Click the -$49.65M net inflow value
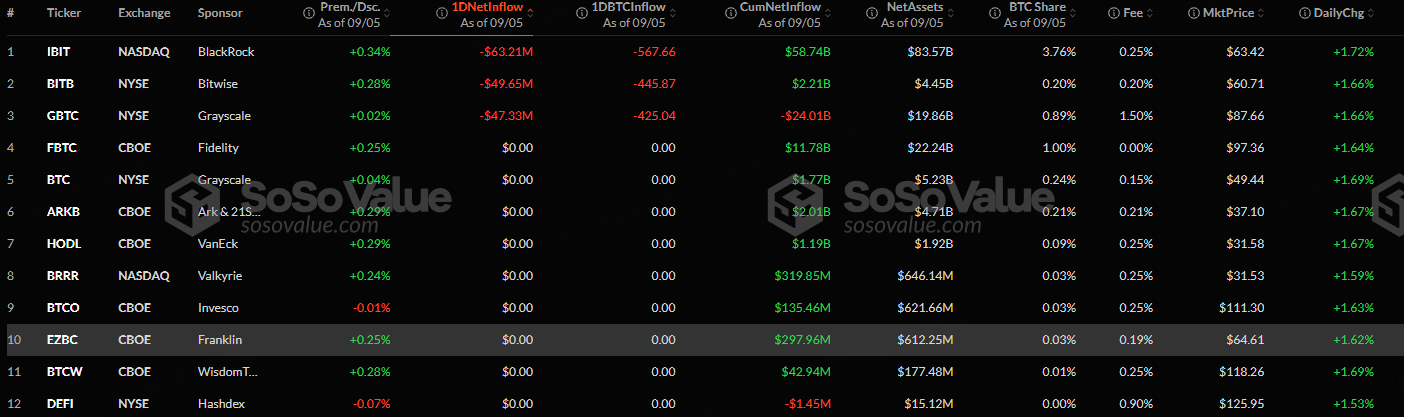 click(507, 83)
